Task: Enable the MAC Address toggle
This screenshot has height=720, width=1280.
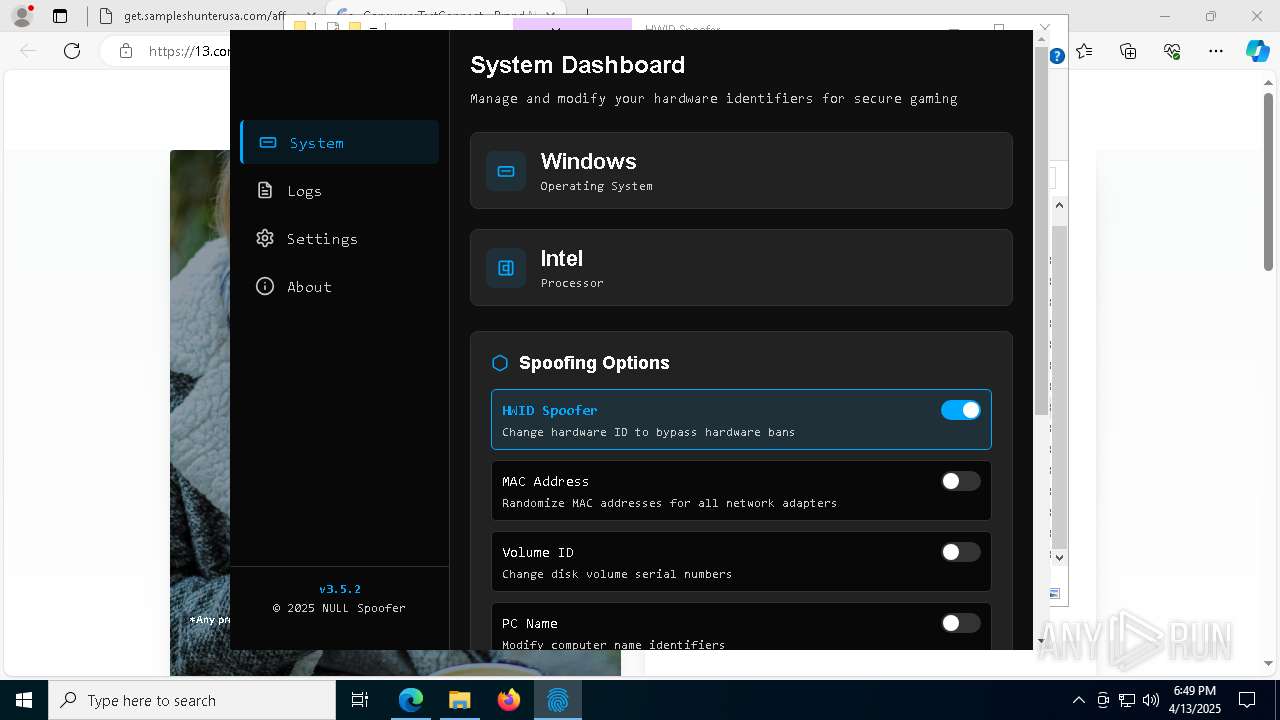Action: 960,481
